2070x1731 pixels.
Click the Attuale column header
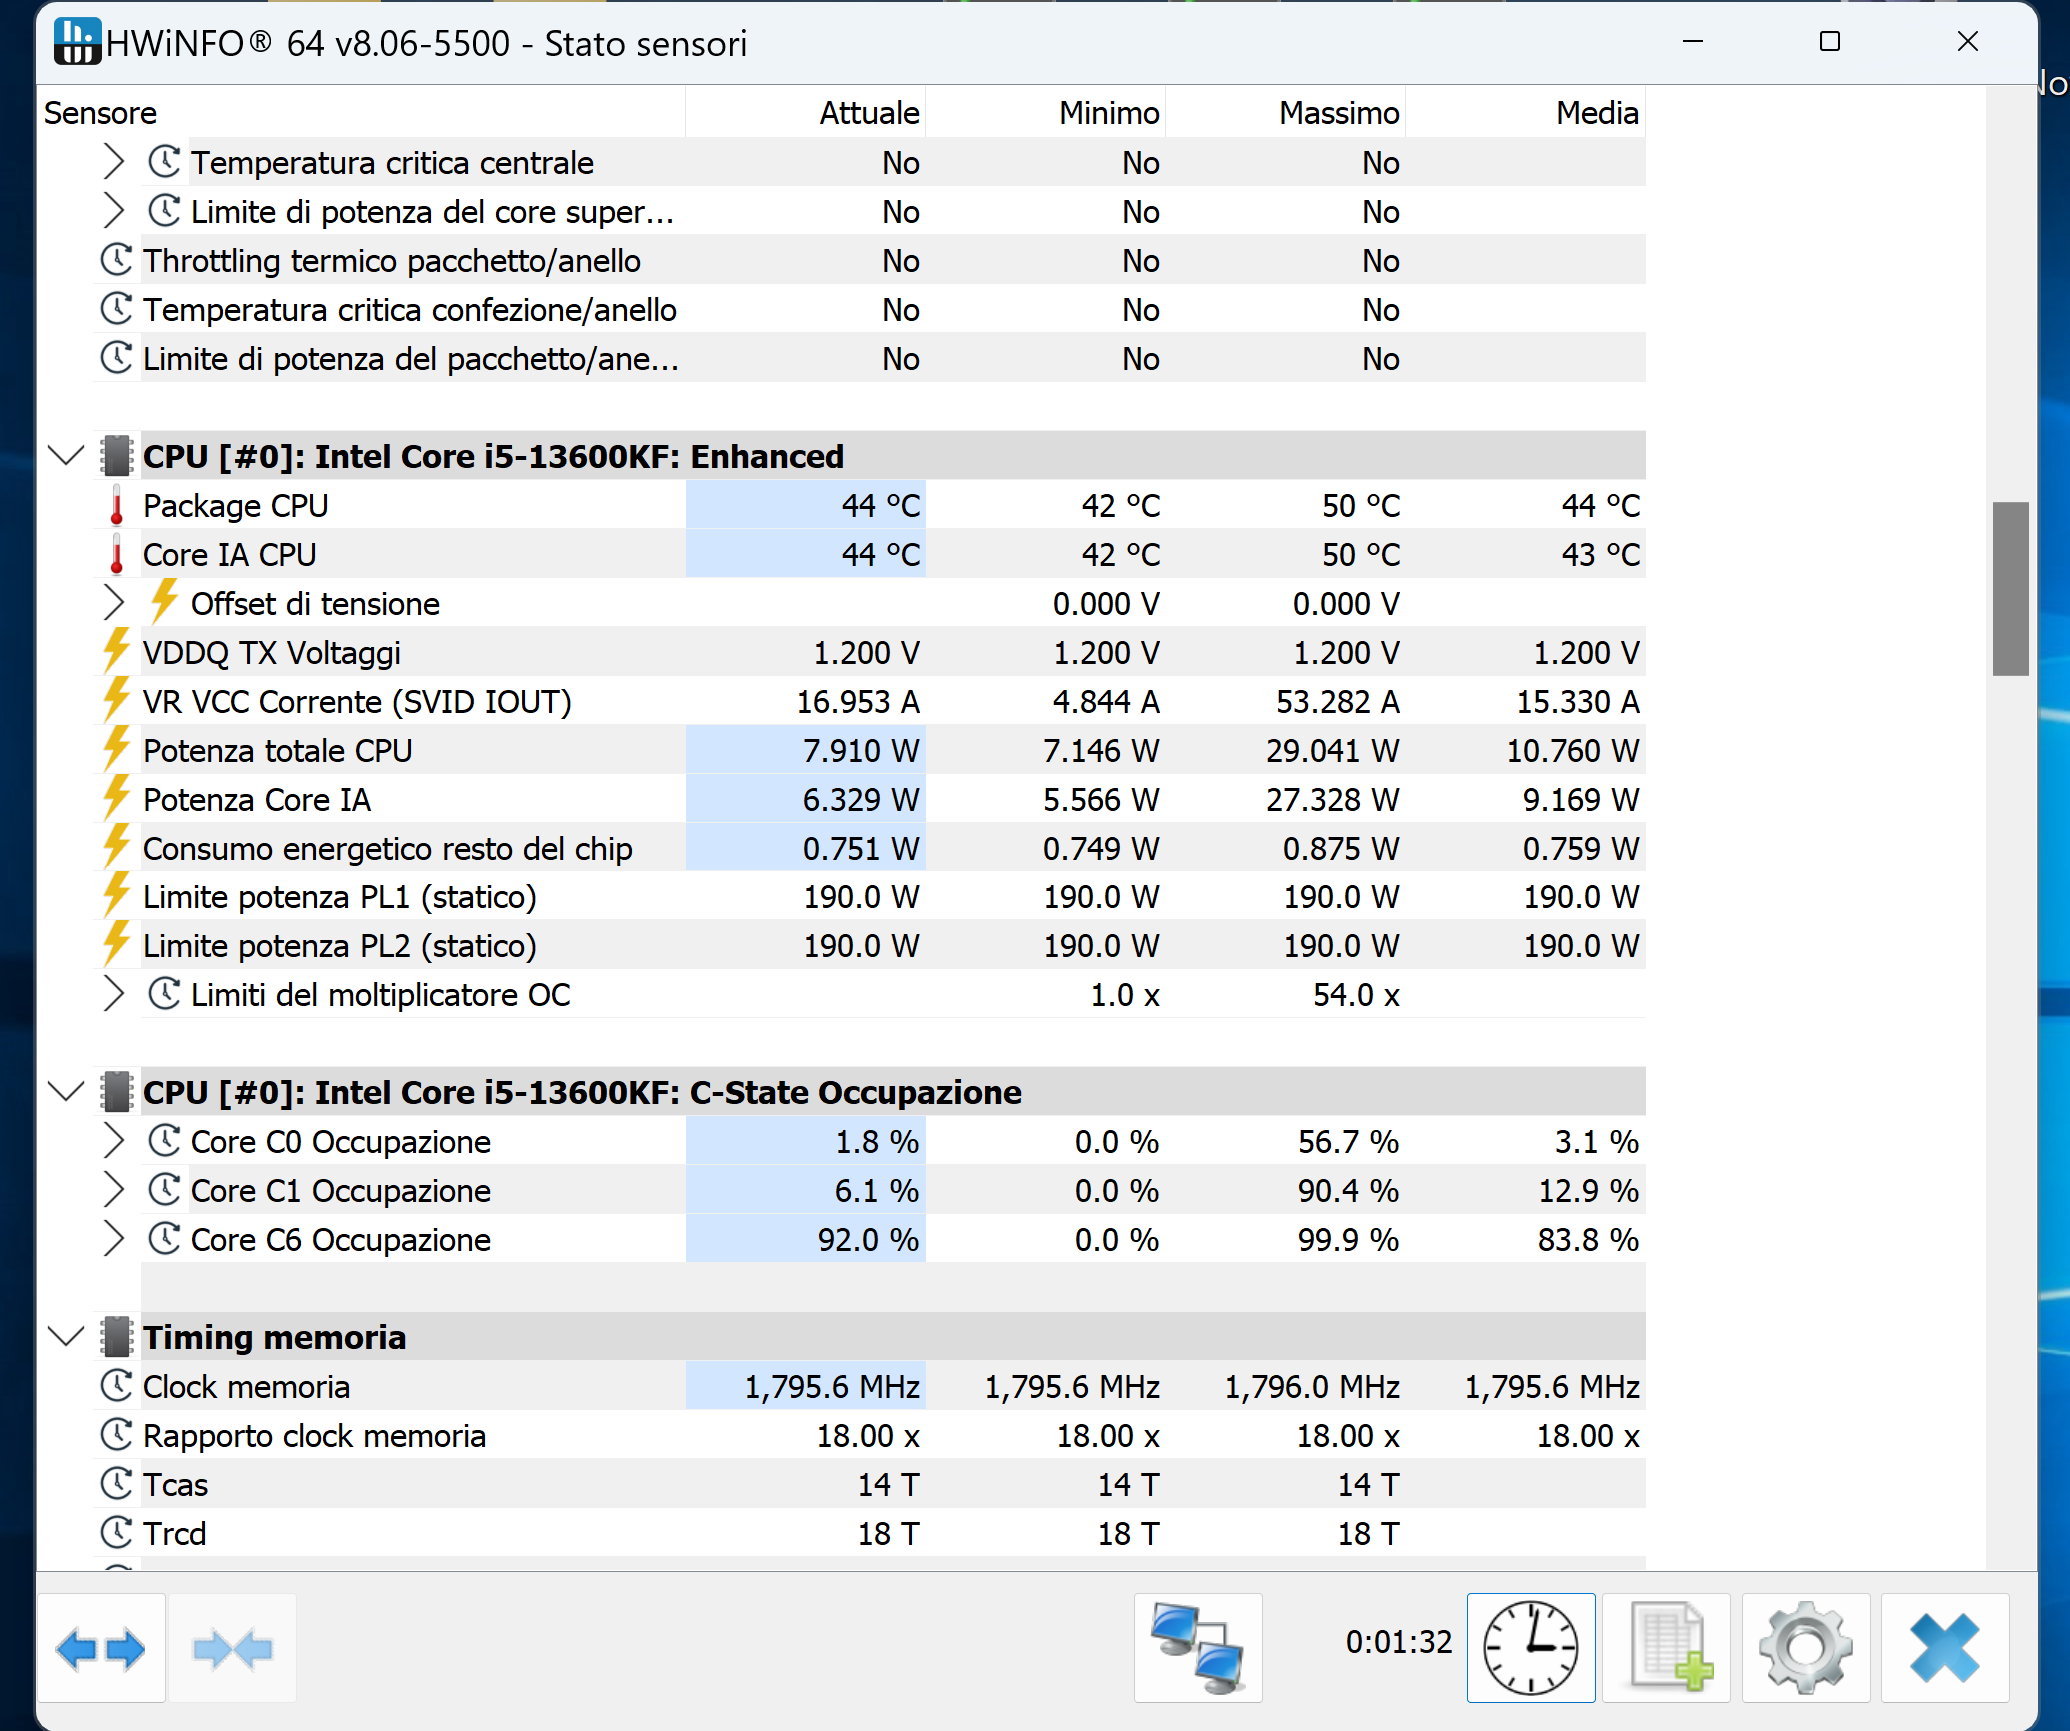[x=868, y=113]
